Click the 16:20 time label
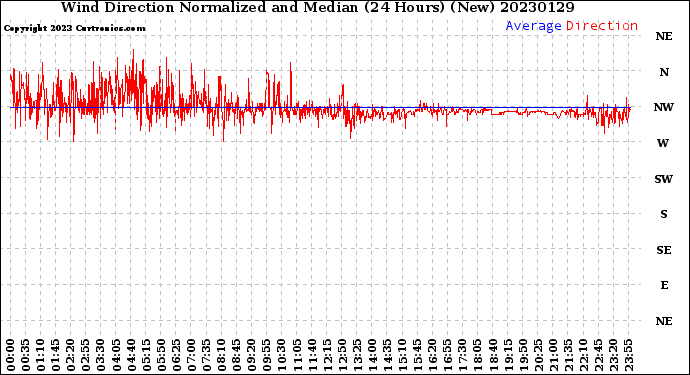The height and width of the screenshot is (375, 690). [x=433, y=355]
